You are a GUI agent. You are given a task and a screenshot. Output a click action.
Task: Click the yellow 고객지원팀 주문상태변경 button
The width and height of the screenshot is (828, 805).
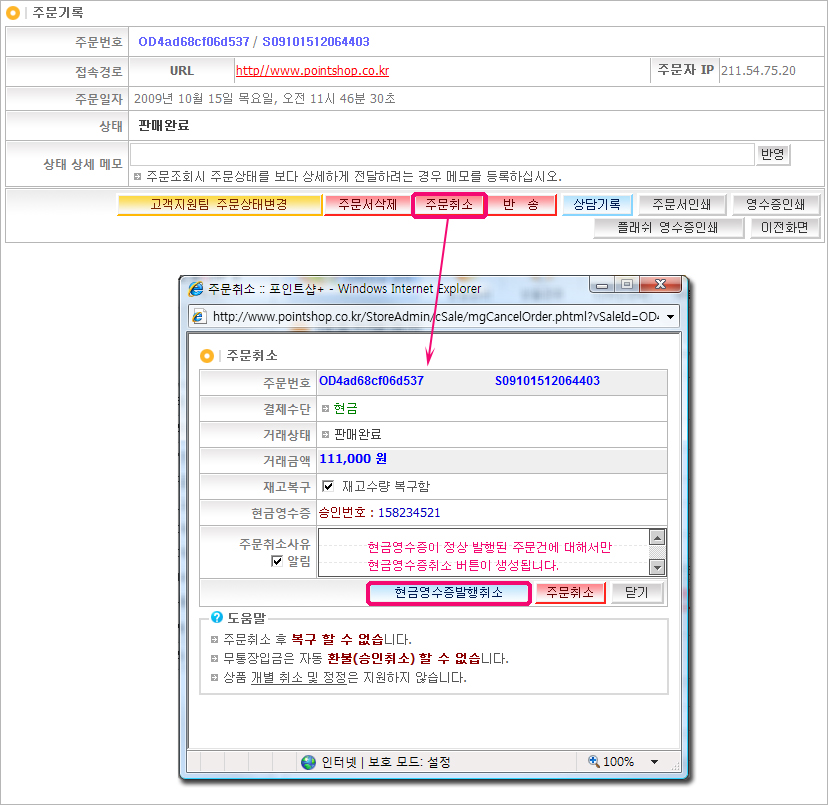[x=218, y=204]
